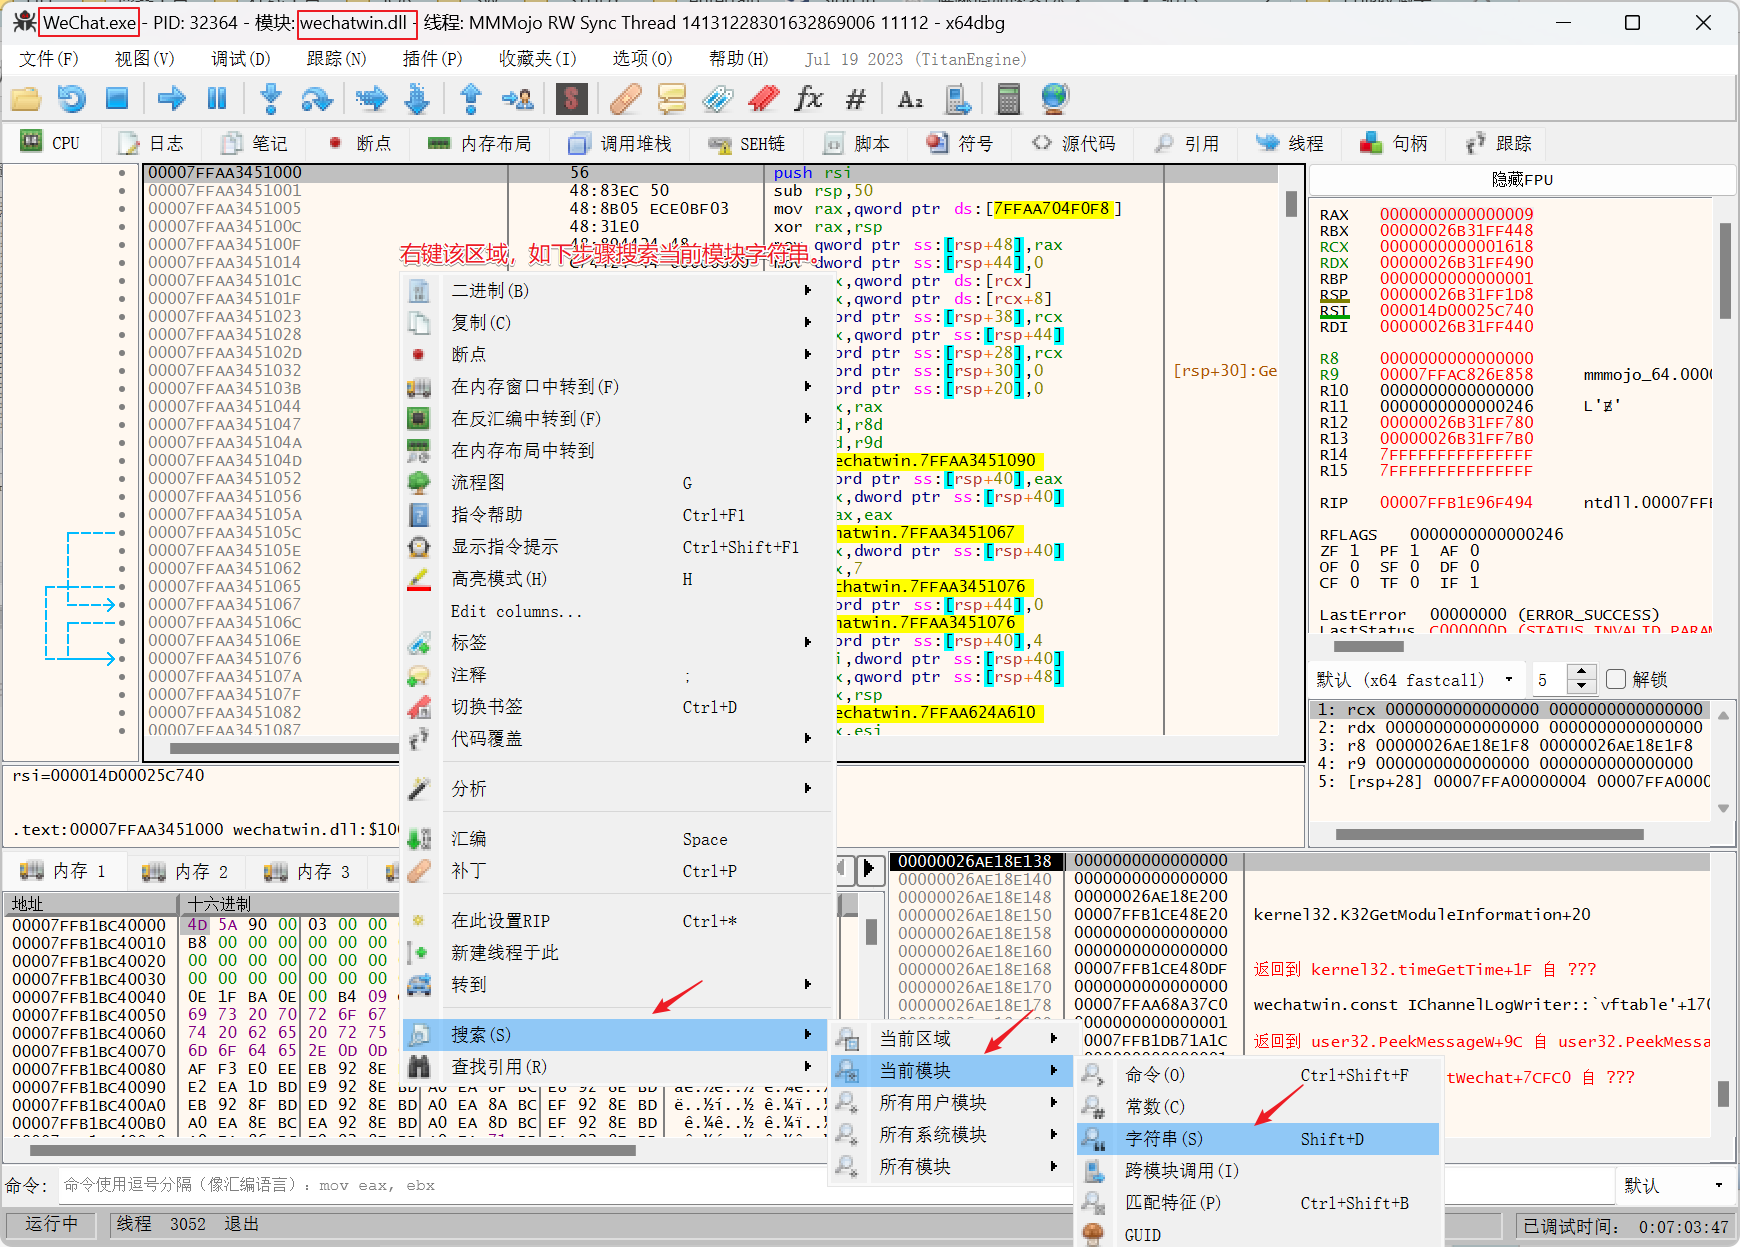Choose 匹配特征(P) menu entry

(x=1258, y=1203)
